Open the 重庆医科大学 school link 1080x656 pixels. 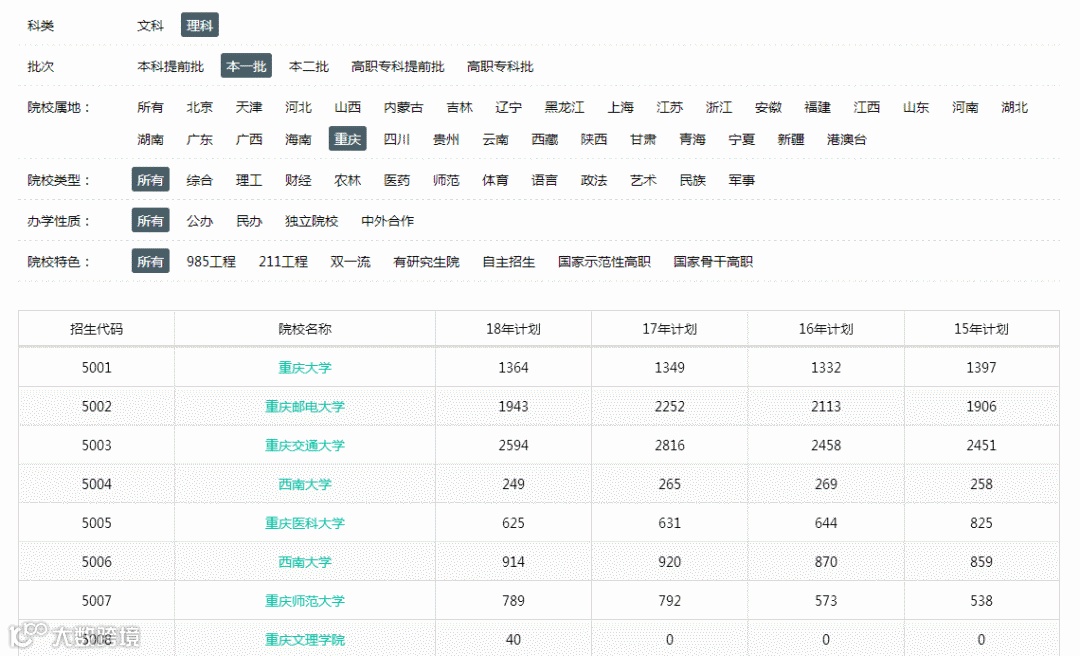click(x=304, y=523)
